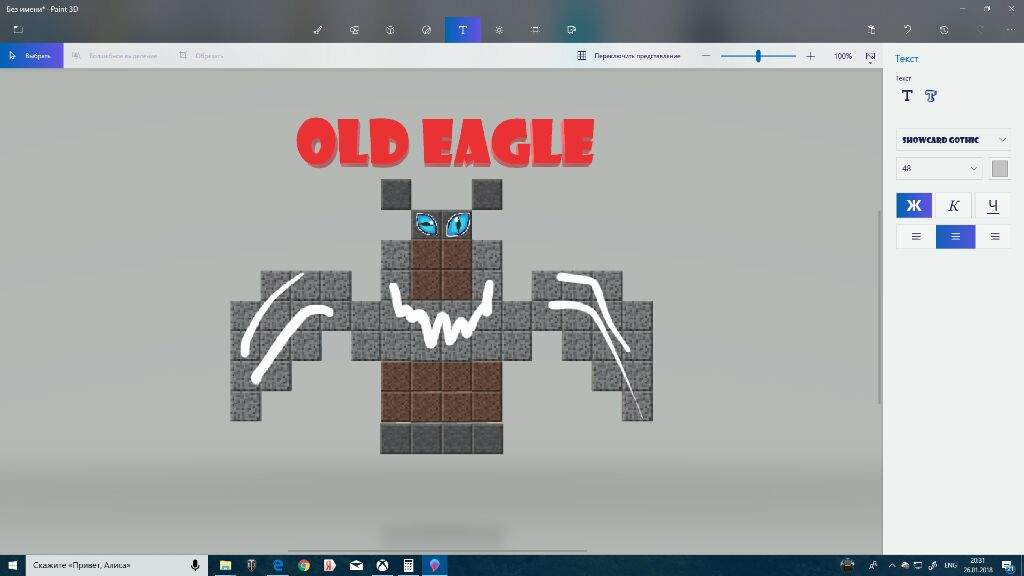1024x576 pixels.
Task: Click the Redo arrow
Action: 980,29
